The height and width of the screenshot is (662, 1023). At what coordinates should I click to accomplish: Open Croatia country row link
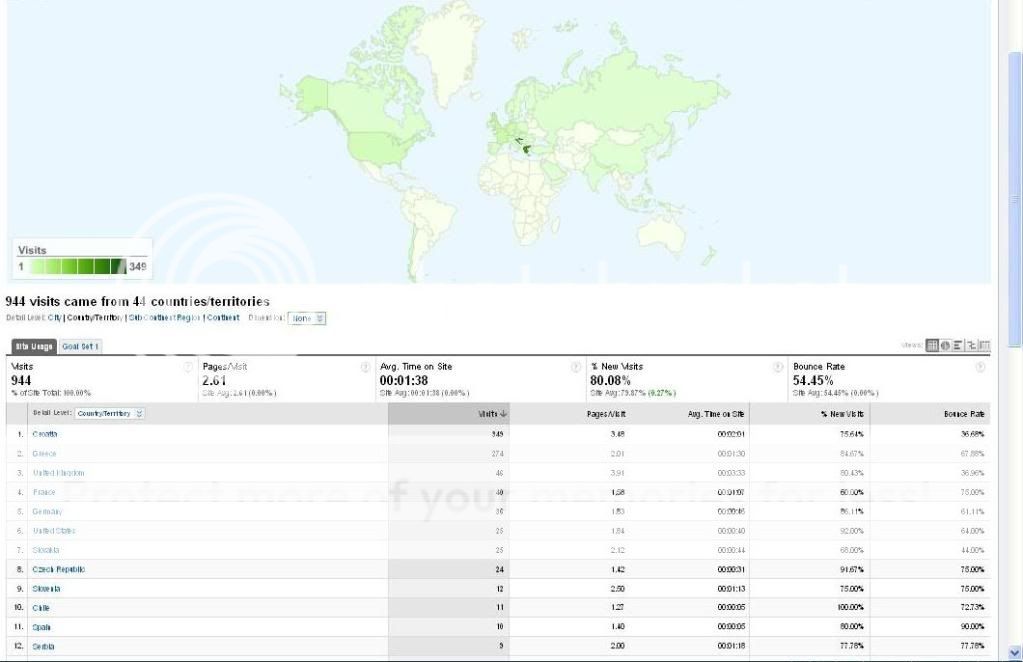[x=44, y=434]
